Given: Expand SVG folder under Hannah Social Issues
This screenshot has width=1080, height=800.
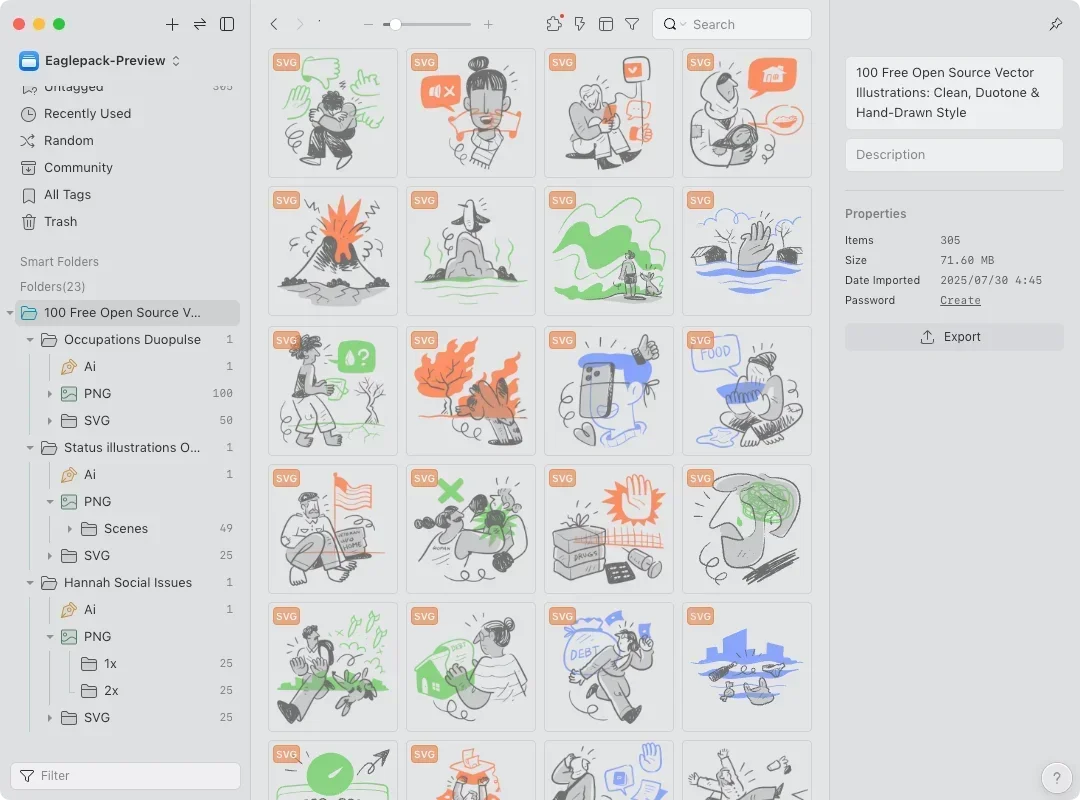Looking at the screenshot, I should (x=50, y=718).
